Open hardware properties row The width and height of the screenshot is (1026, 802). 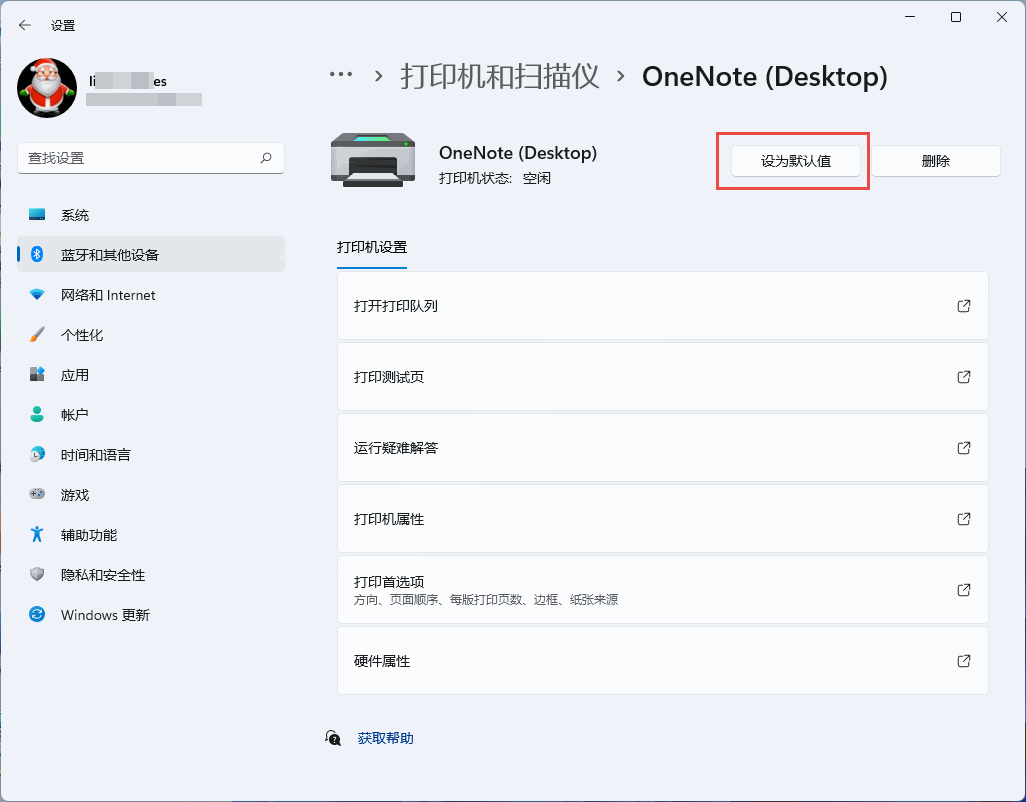(662, 661)
